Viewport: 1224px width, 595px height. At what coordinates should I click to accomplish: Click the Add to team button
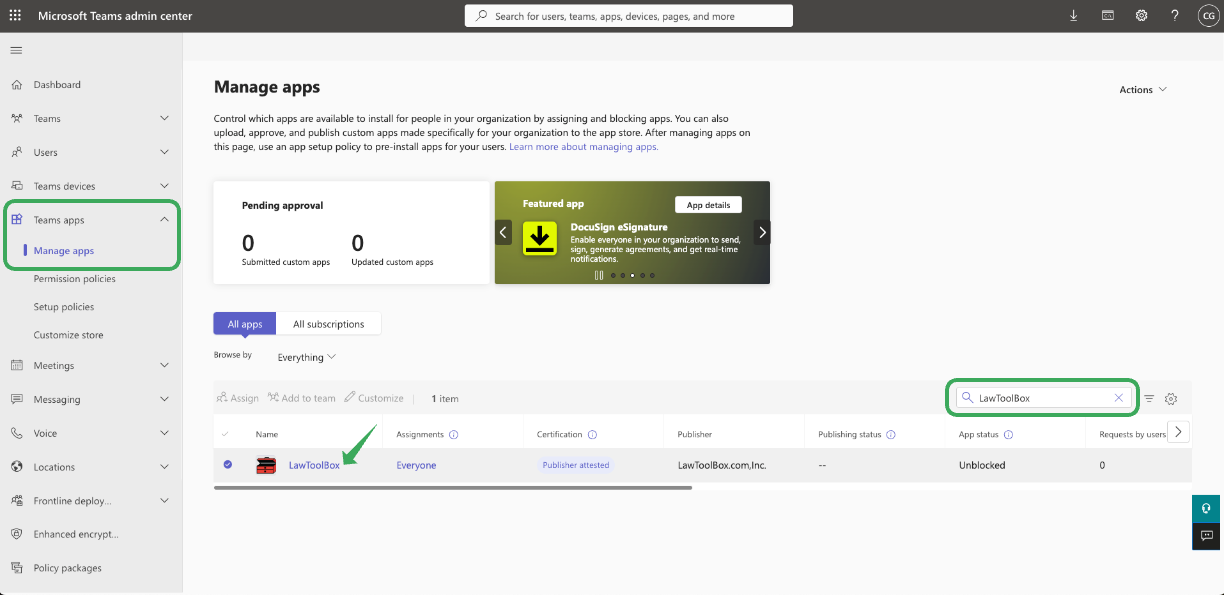tap(302, 398)
